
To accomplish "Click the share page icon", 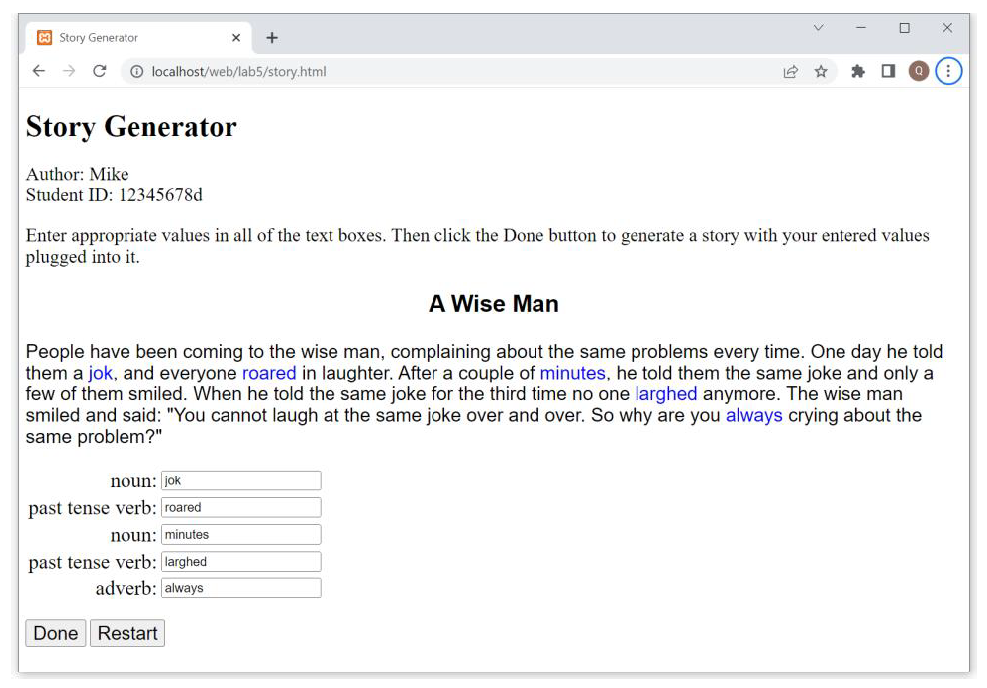I will 790,71.
